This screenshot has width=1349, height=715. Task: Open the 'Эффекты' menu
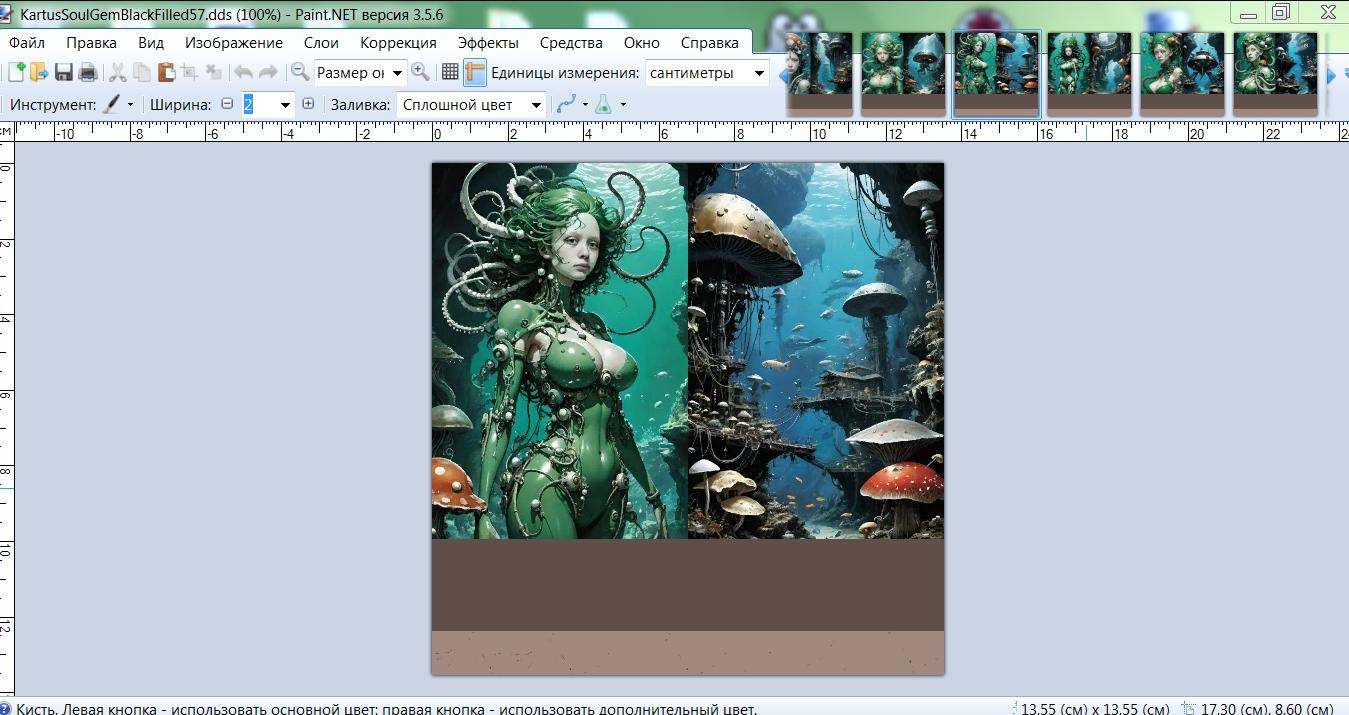click(x=488, y=42)
